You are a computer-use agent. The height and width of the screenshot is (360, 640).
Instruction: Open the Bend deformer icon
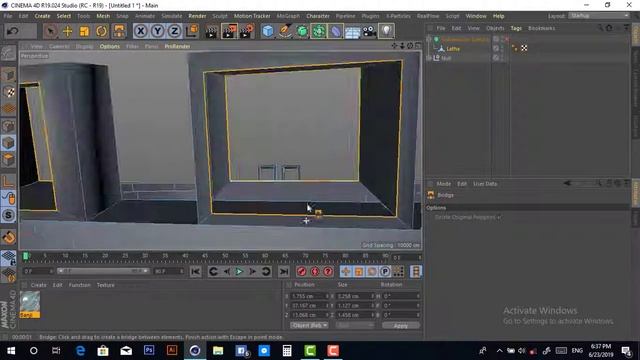(x=336, y=31)
